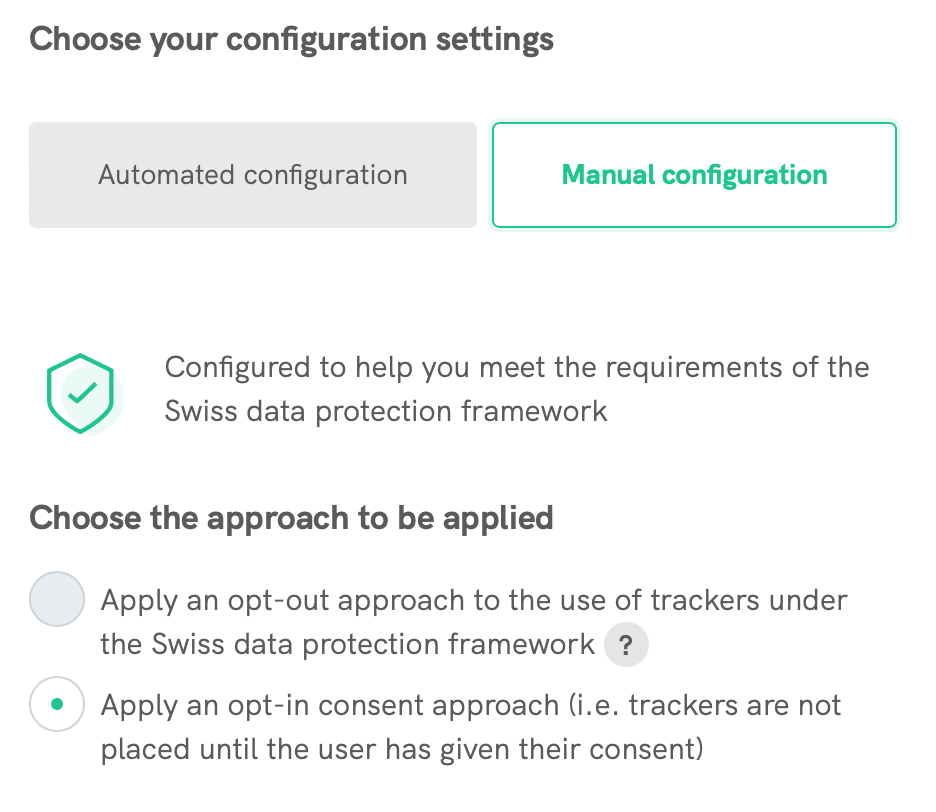Open the question mark help tooltip
936x812 pixels.
[626, 645]
